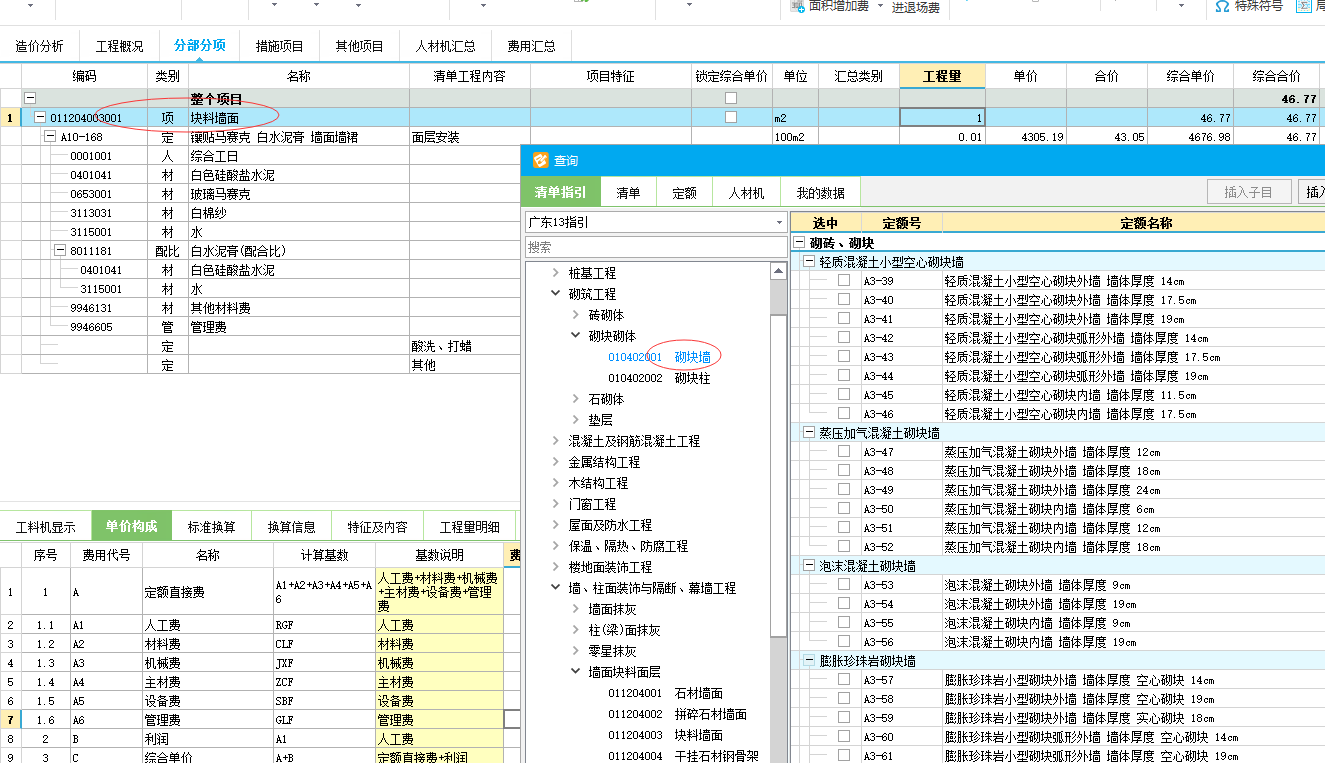Image resolution: width=1325 pixels, height=763 pixels.
Task: Select tree item 011204002 拼碎石材墙面
Action: click(x=677, y=714)
